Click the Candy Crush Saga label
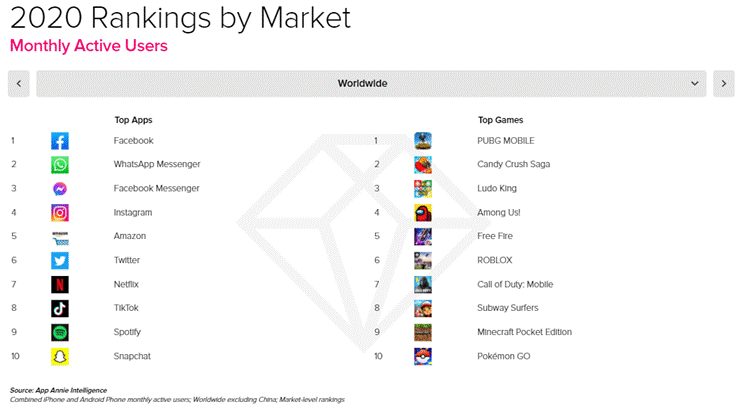Screen dimensions: 756x414 tap(513, 164)
